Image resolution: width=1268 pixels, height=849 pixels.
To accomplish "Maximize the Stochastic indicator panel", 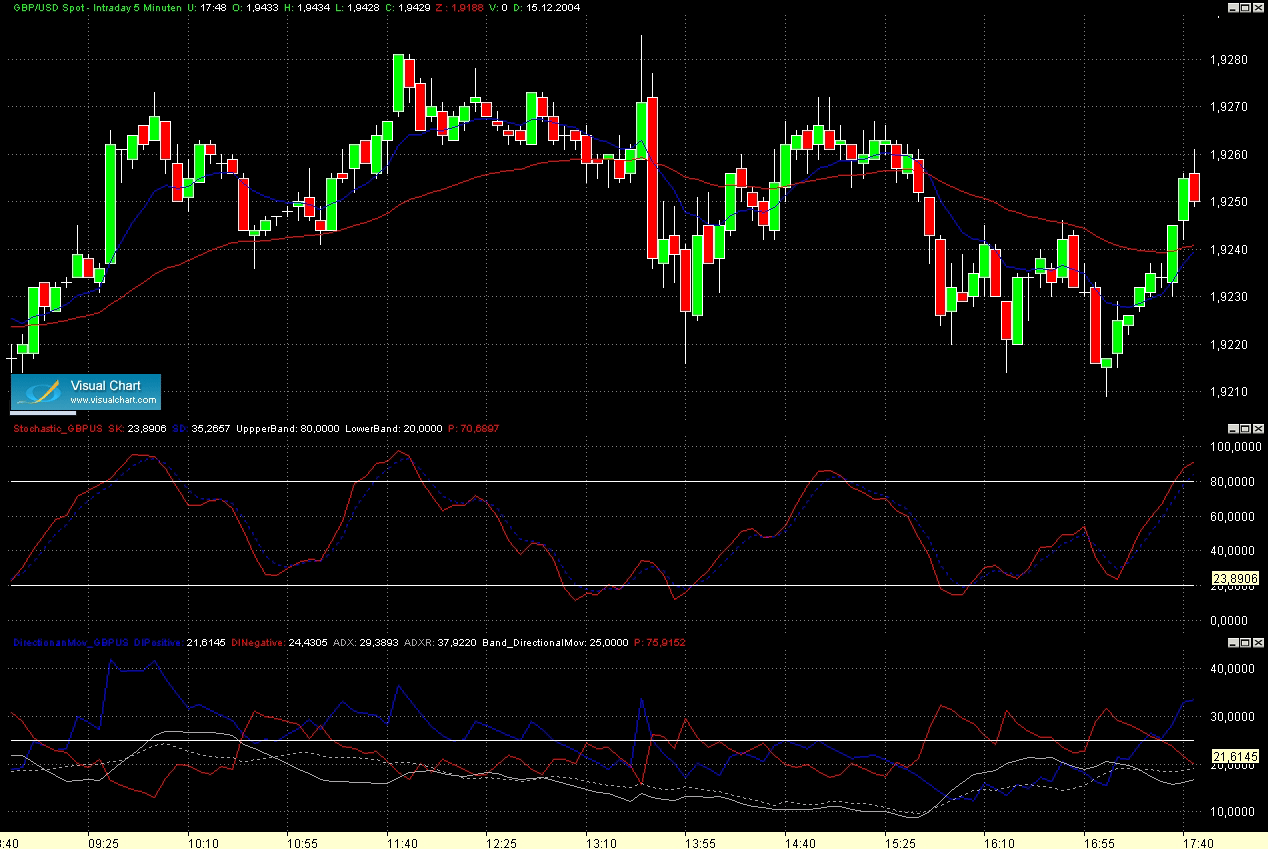I will coord(1245,428).
